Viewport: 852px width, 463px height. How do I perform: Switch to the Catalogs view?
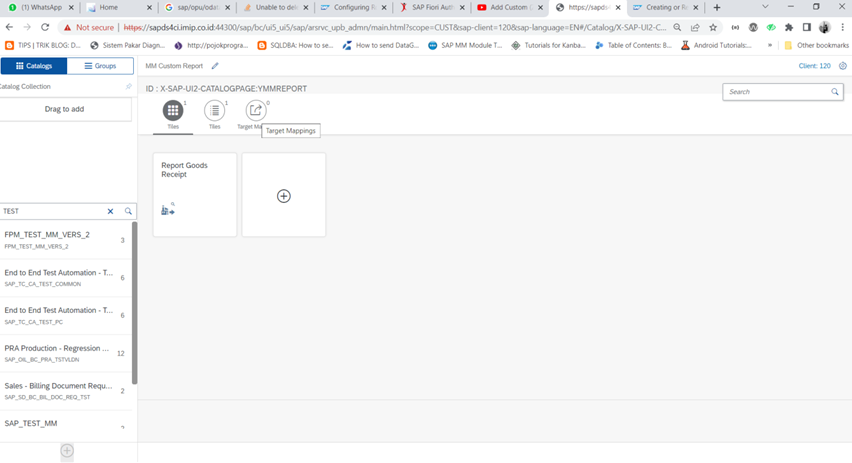point(34,66)
